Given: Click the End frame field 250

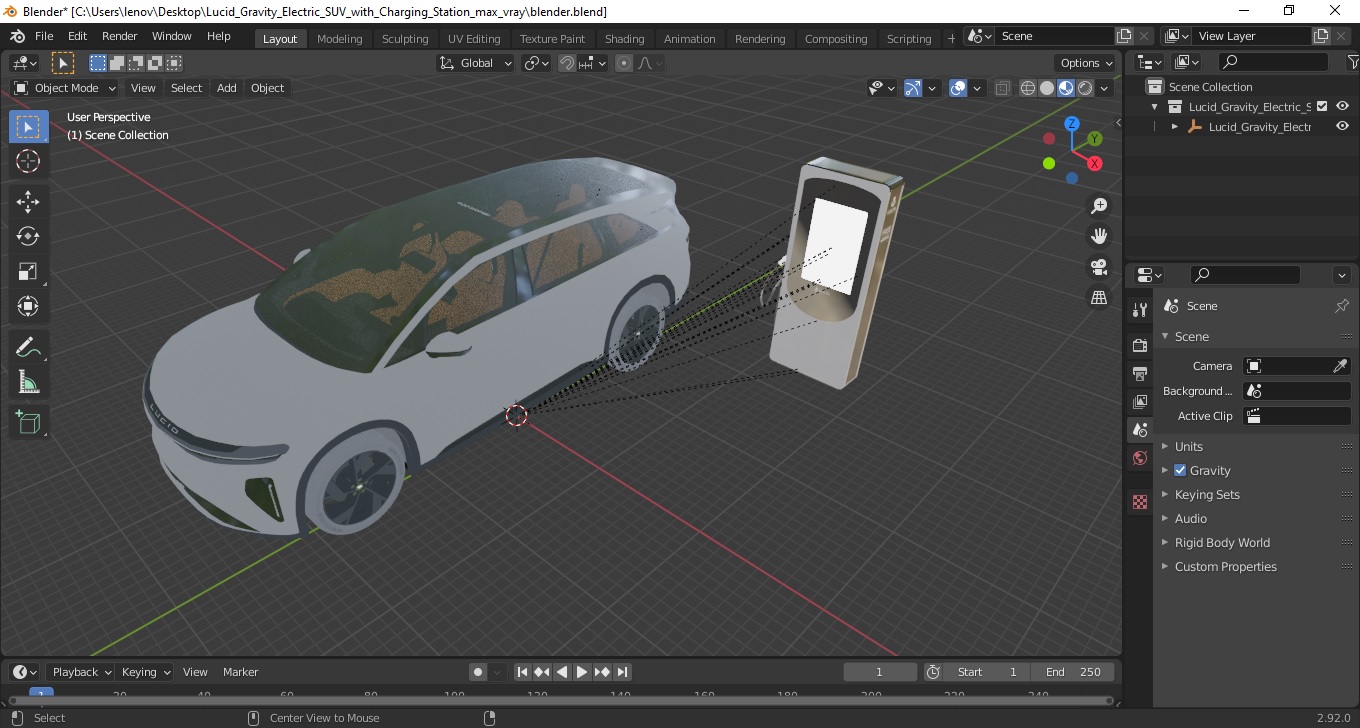Looking at the screenshot, I should click(1073, 672).
